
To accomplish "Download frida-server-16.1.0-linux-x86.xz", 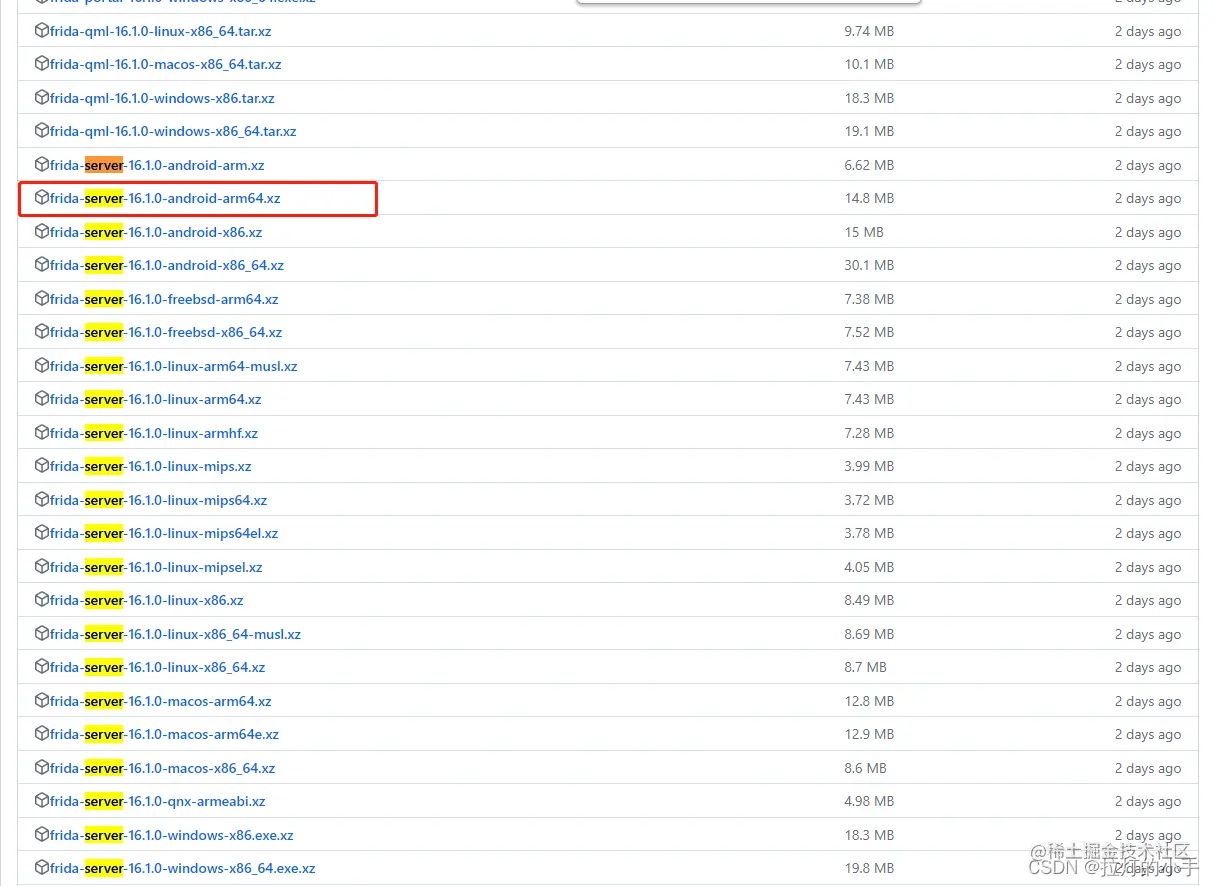I will 147,600.
